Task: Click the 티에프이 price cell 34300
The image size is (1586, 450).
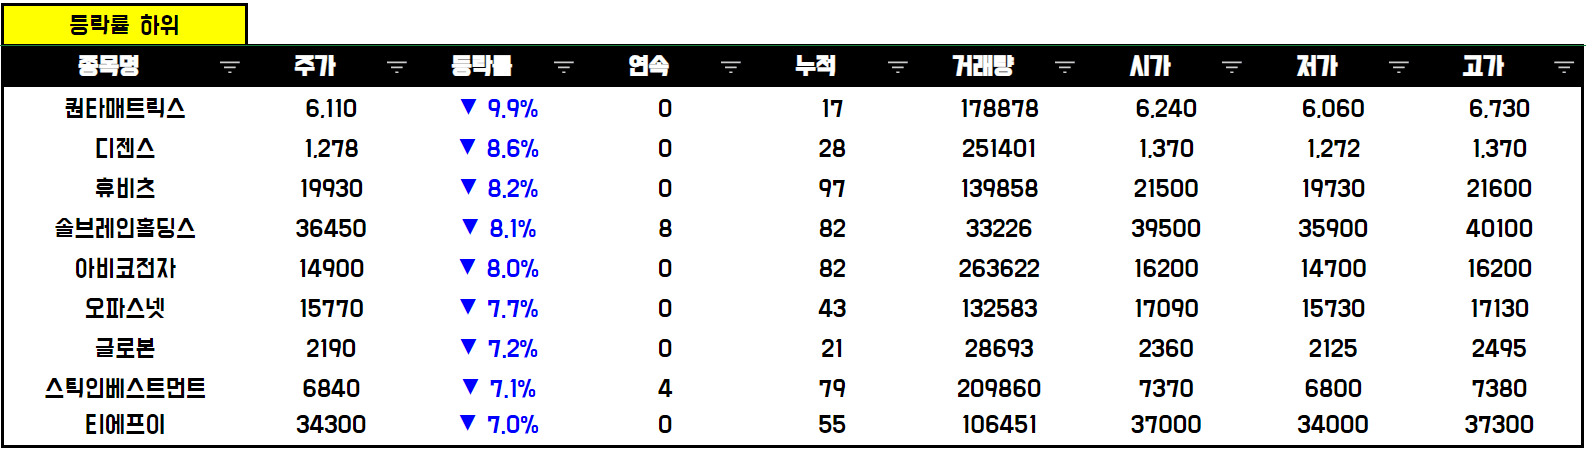Action: click(x=331, y=424)
